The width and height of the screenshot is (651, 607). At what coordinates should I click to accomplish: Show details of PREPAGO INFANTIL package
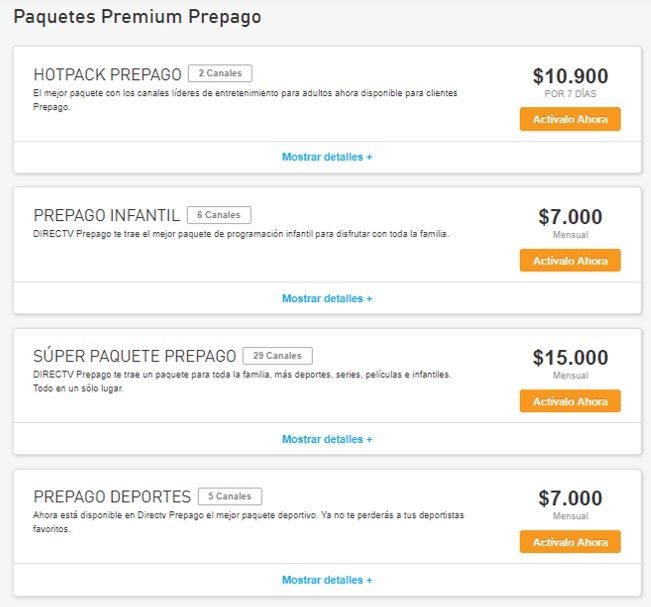[327, 298]
